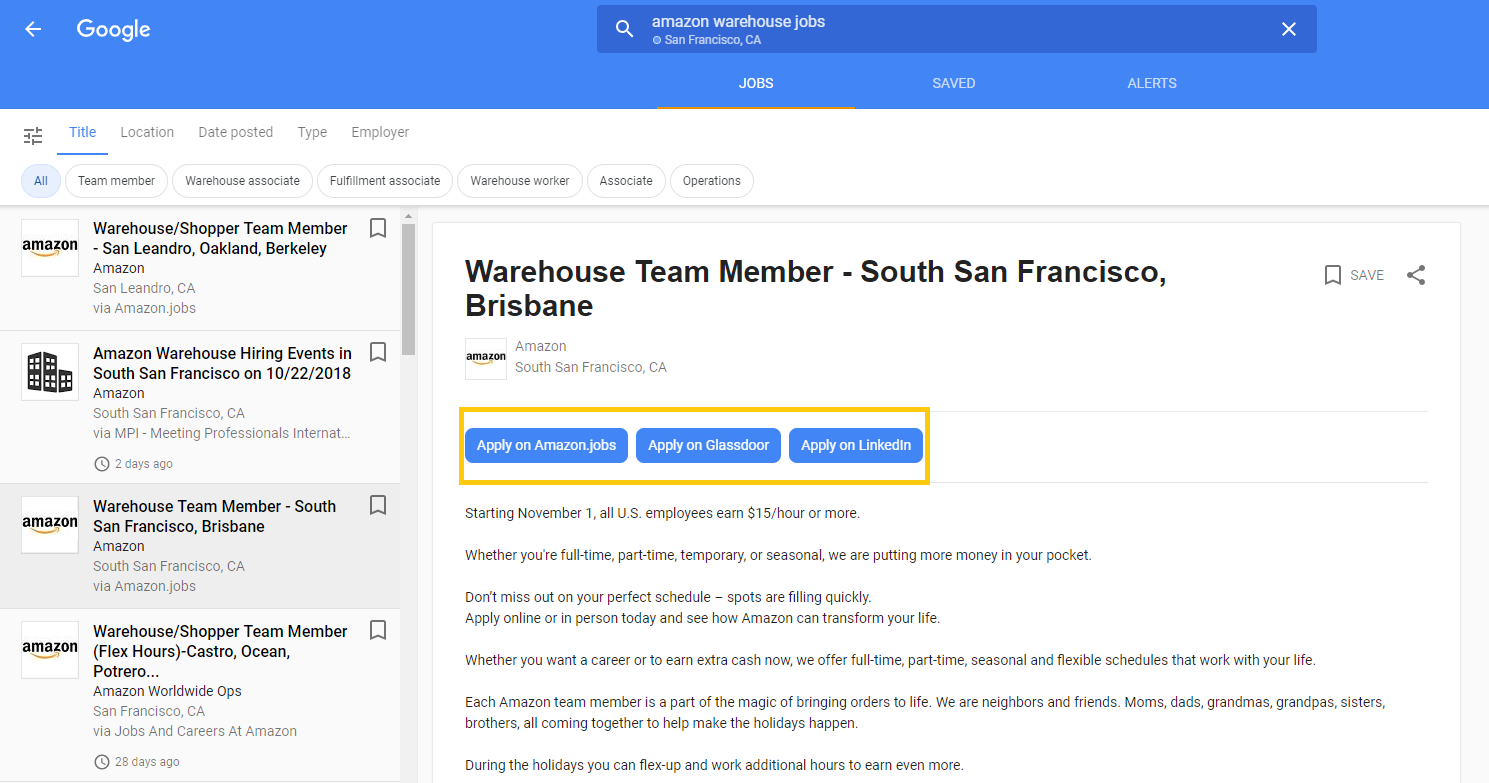Click Amazon logo in job detail header
Image resolution: width=1489 pixels, height=783 pixels.
click(486, 358)
